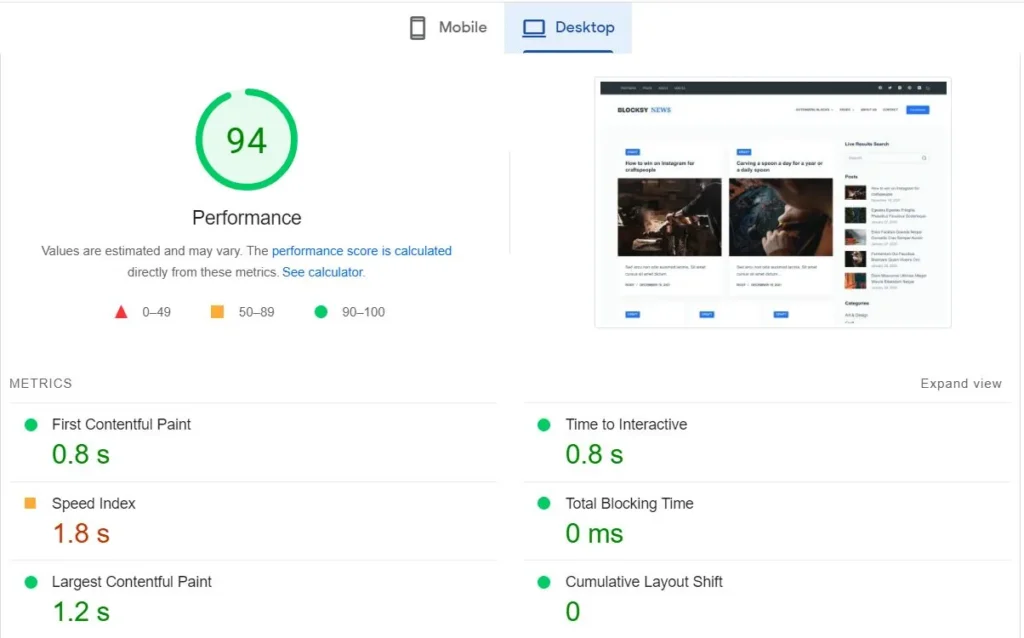Screen dimensions: 1024x638
Task: Click the Speed Index label
Action: tap(93, 503)
